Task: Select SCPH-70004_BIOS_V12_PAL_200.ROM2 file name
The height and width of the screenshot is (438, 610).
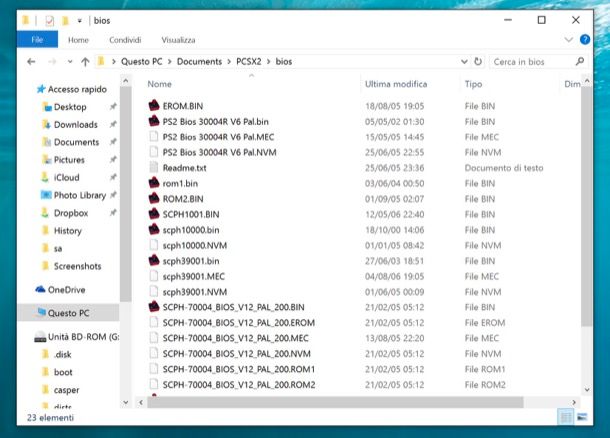Action: coord(239,385)
